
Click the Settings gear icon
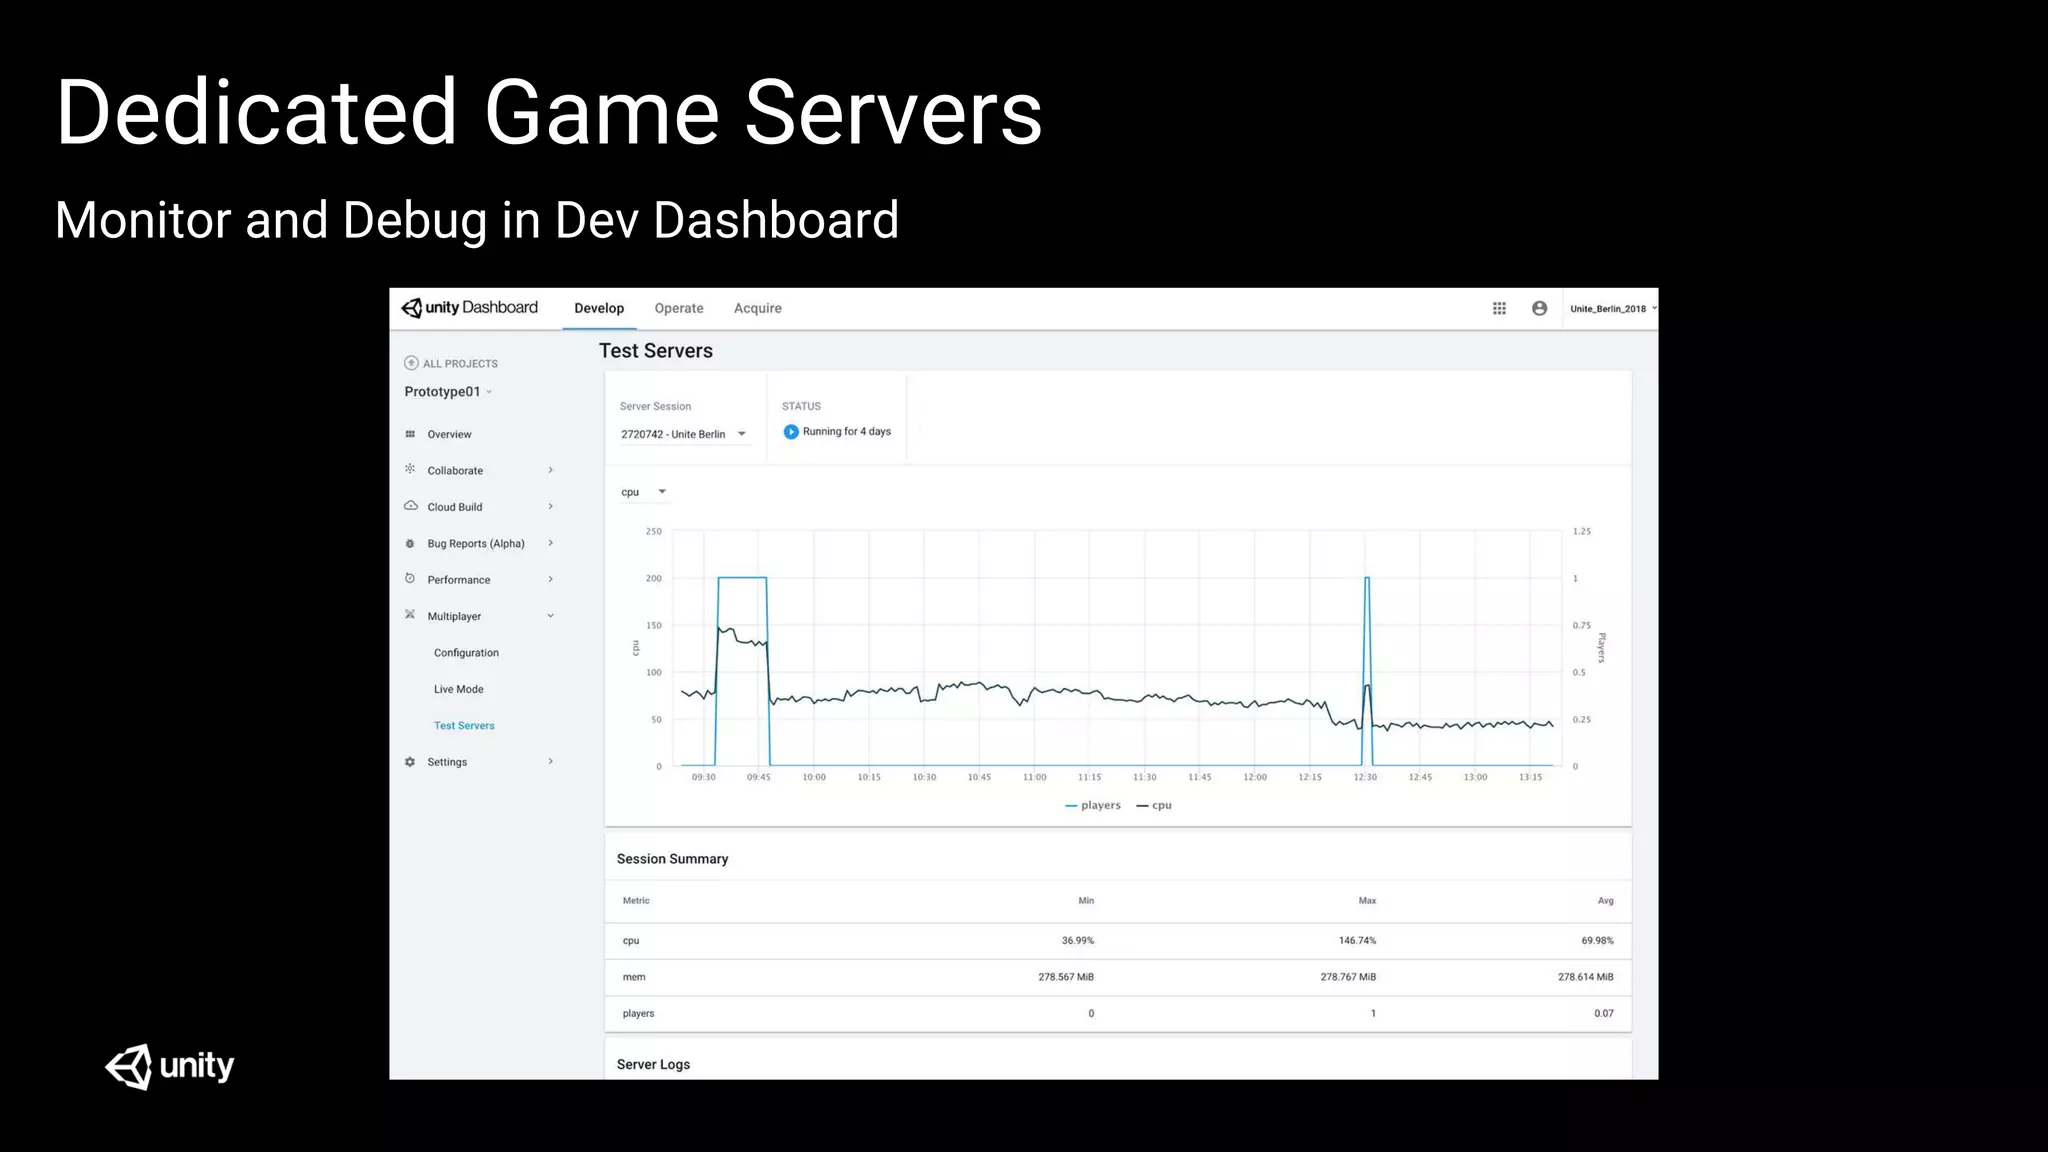(410, 762)
